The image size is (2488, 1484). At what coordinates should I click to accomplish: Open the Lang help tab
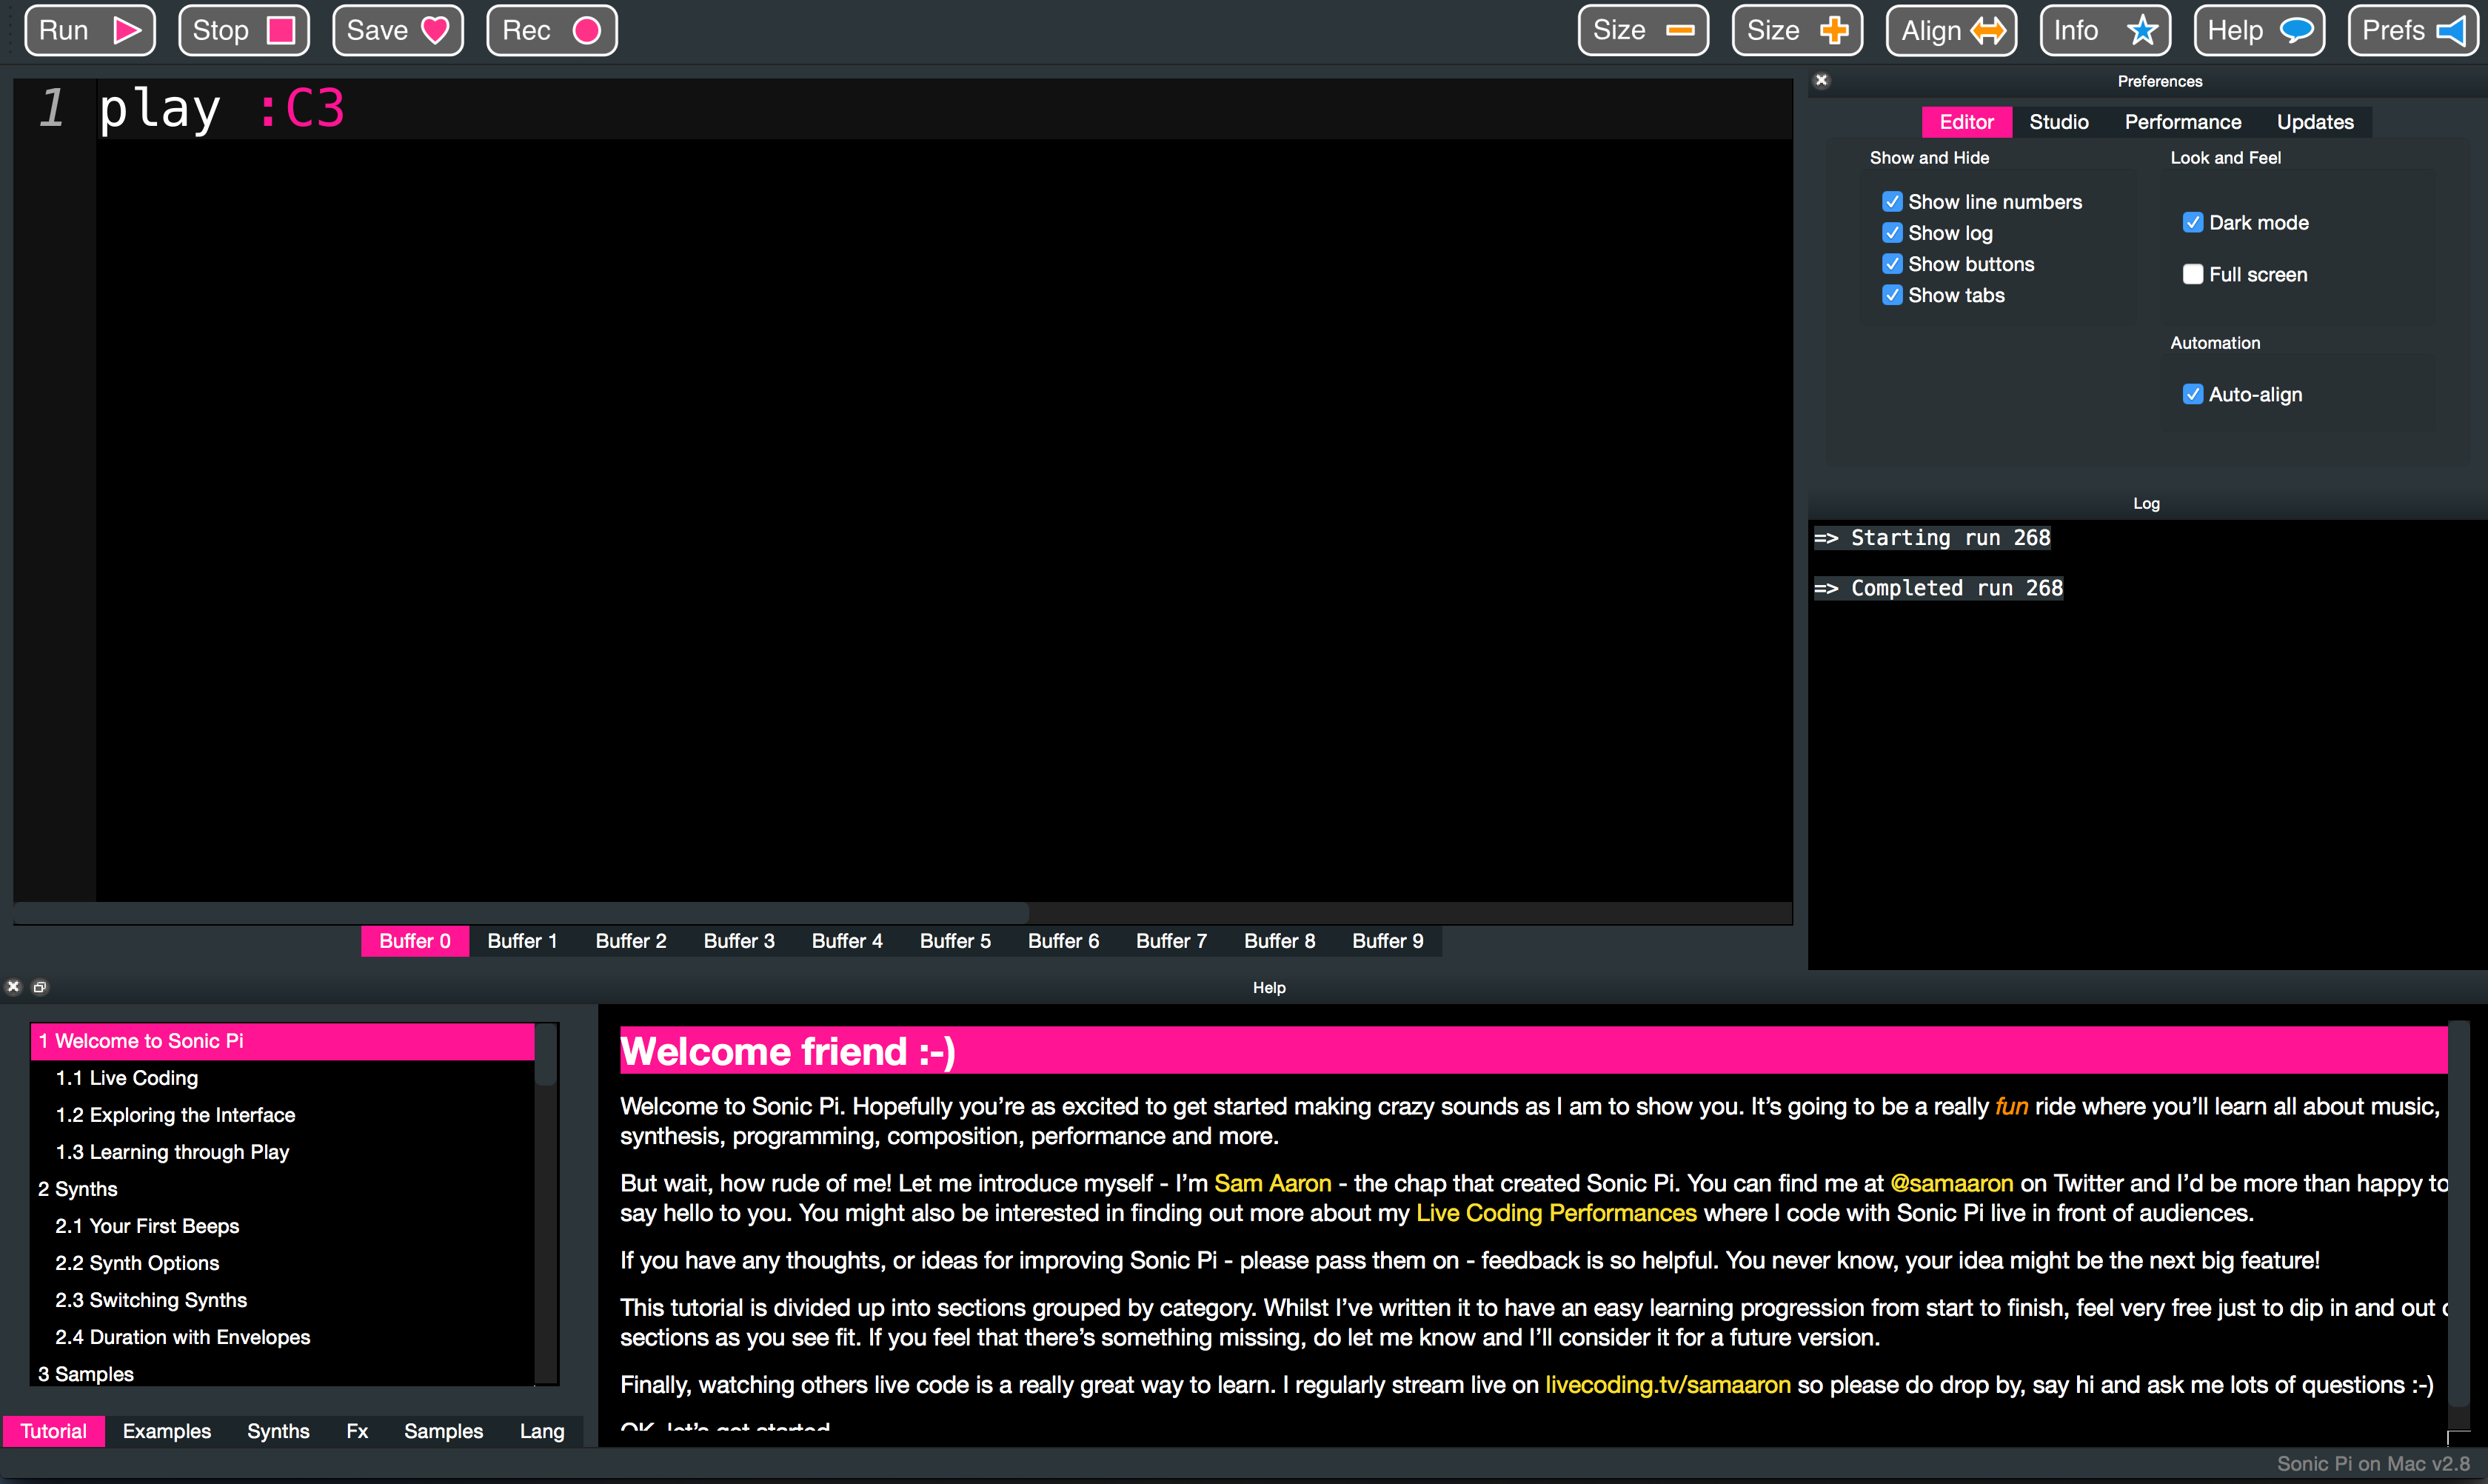[542, 1431]
